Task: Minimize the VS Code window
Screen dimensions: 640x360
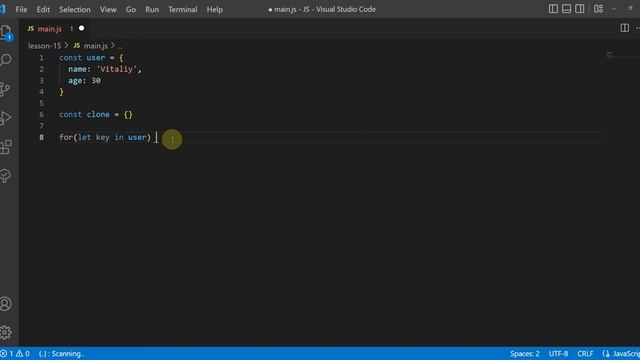Action: tap(613, 9)
